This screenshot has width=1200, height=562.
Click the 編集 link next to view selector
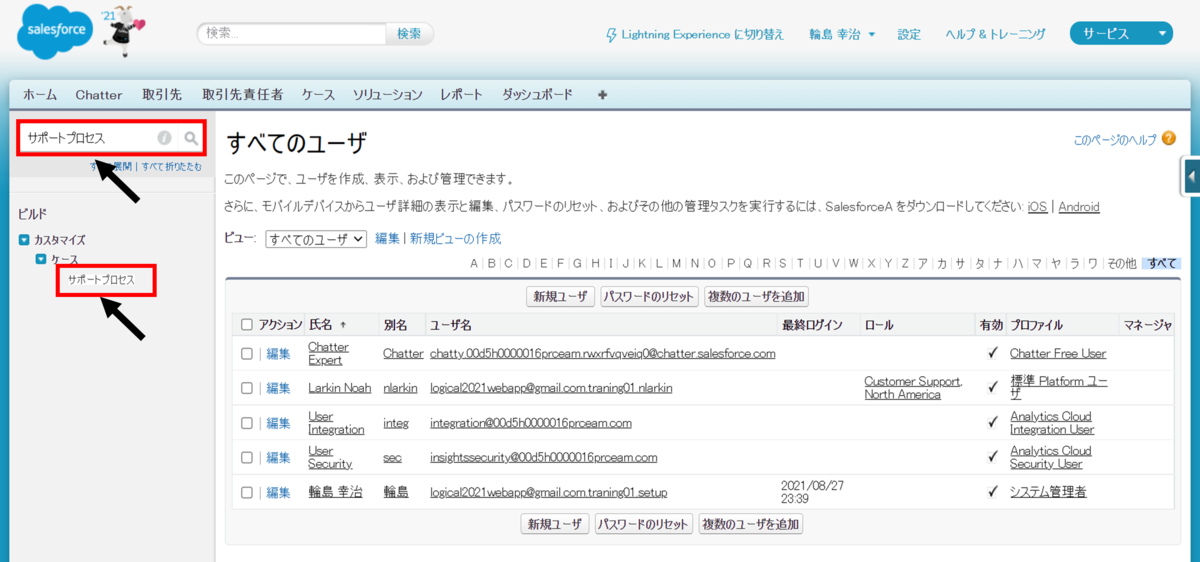[387, 239]
